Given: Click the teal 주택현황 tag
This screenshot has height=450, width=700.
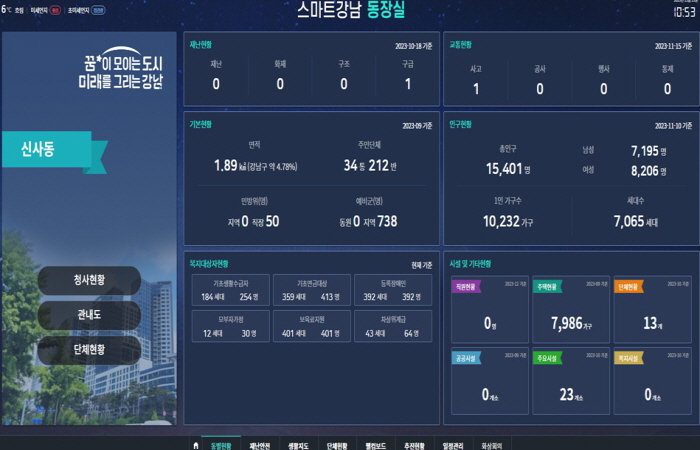Looking at the screenshot, I should (549, 286).
